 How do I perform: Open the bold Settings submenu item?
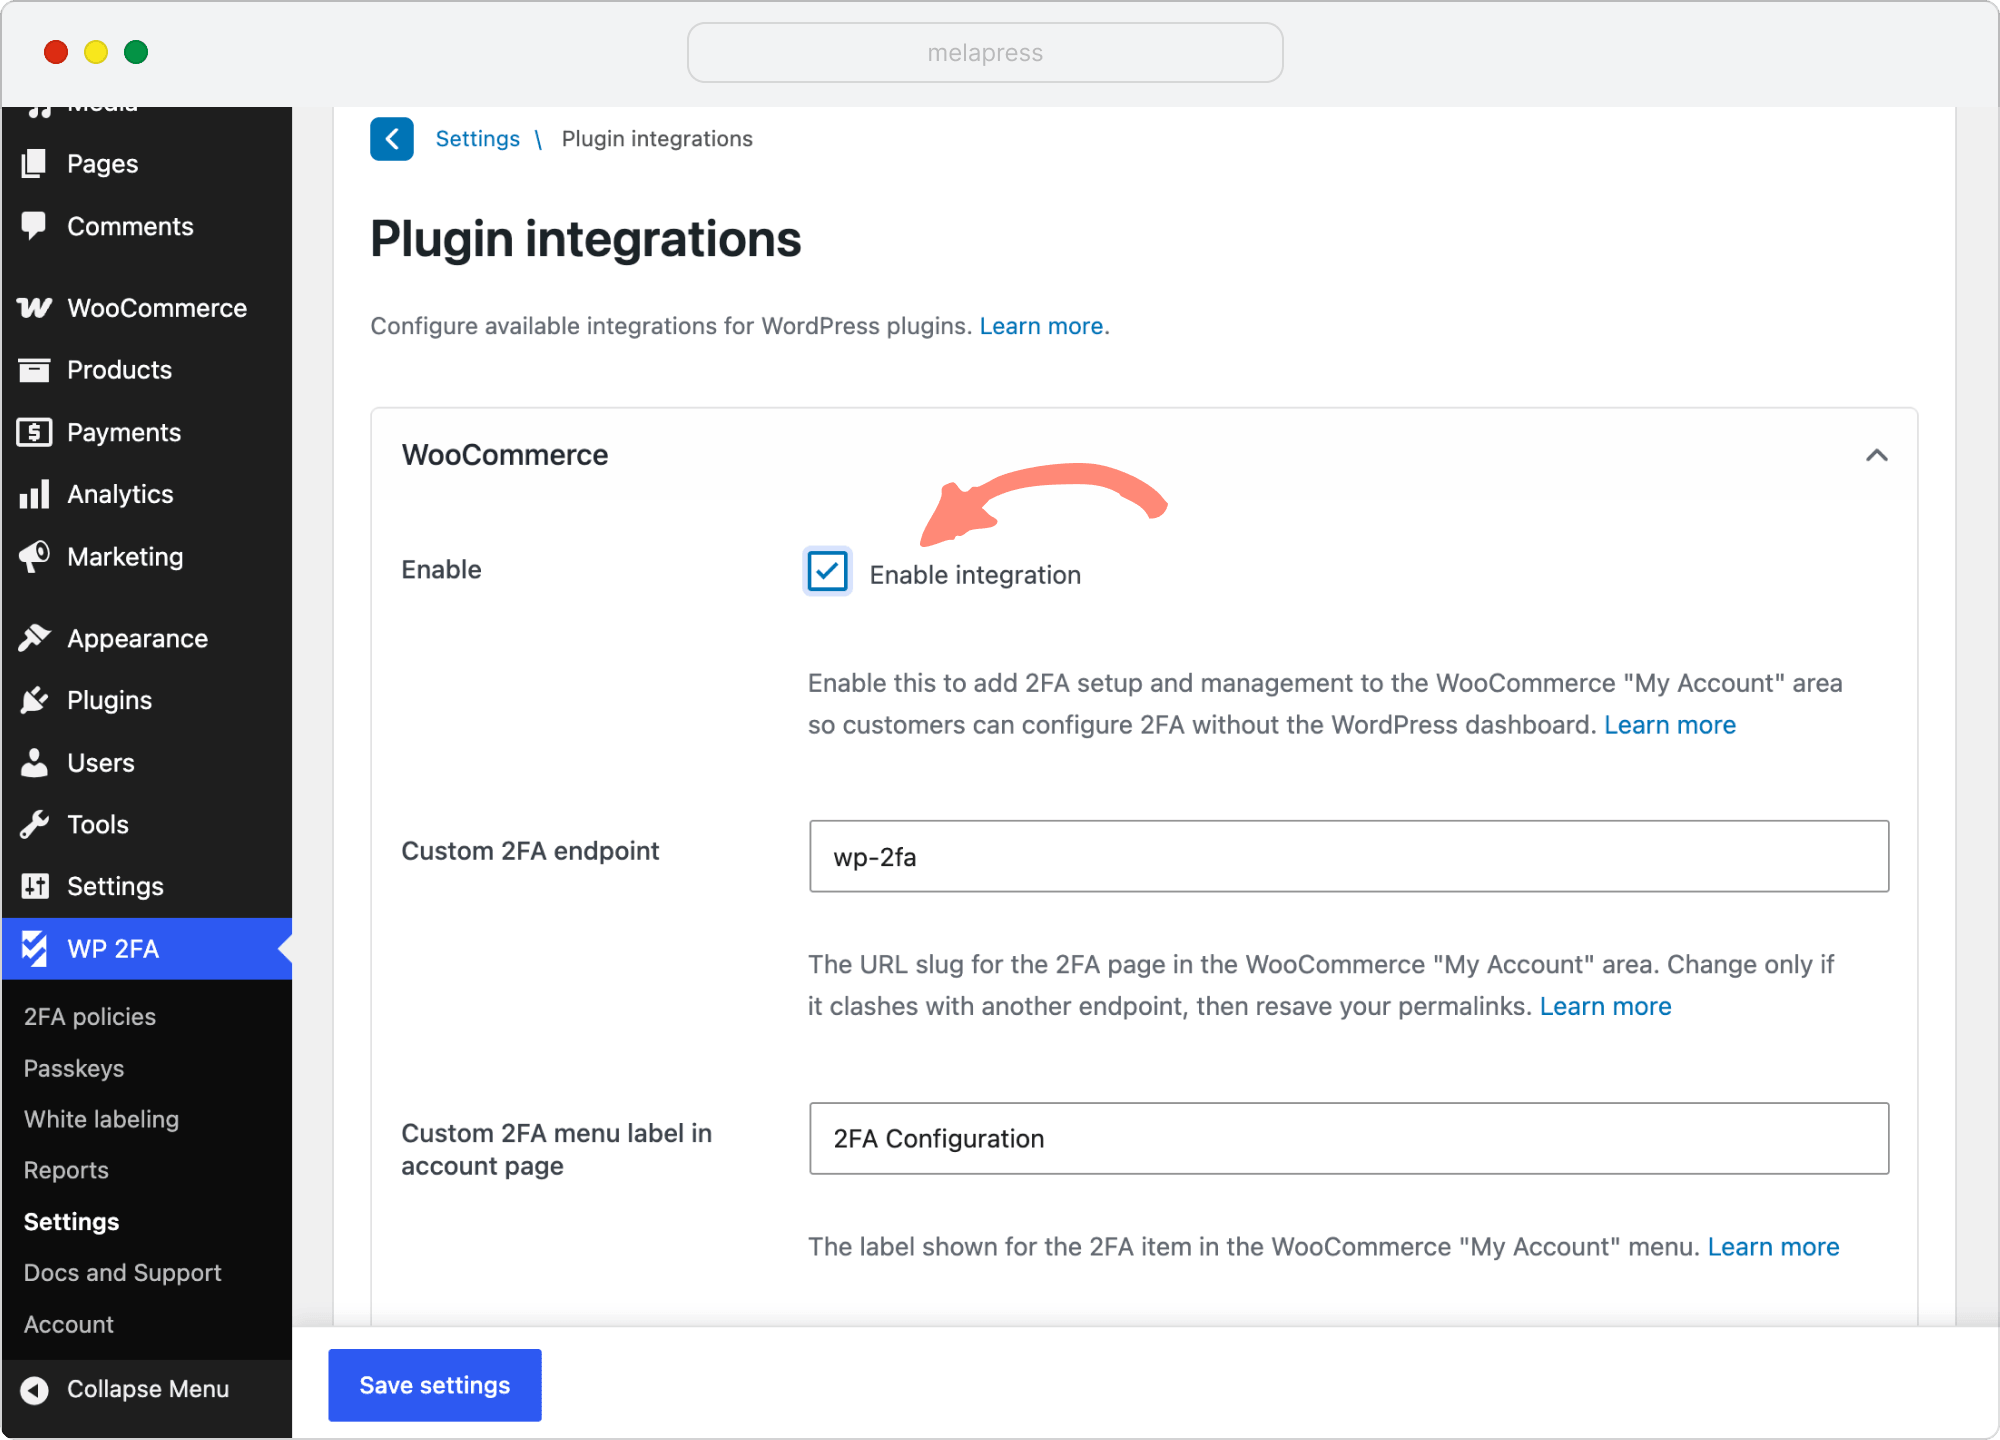pos(71,1222)
